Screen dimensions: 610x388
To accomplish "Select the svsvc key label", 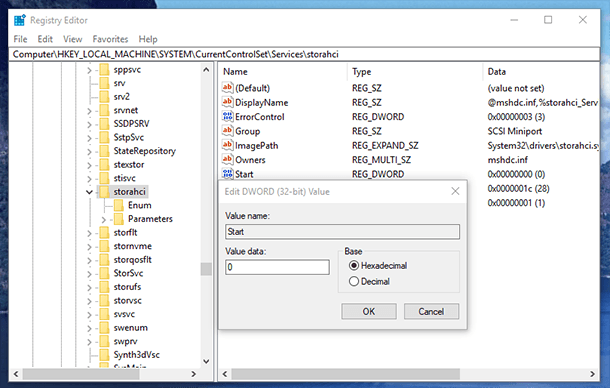I will click(124, 314).
